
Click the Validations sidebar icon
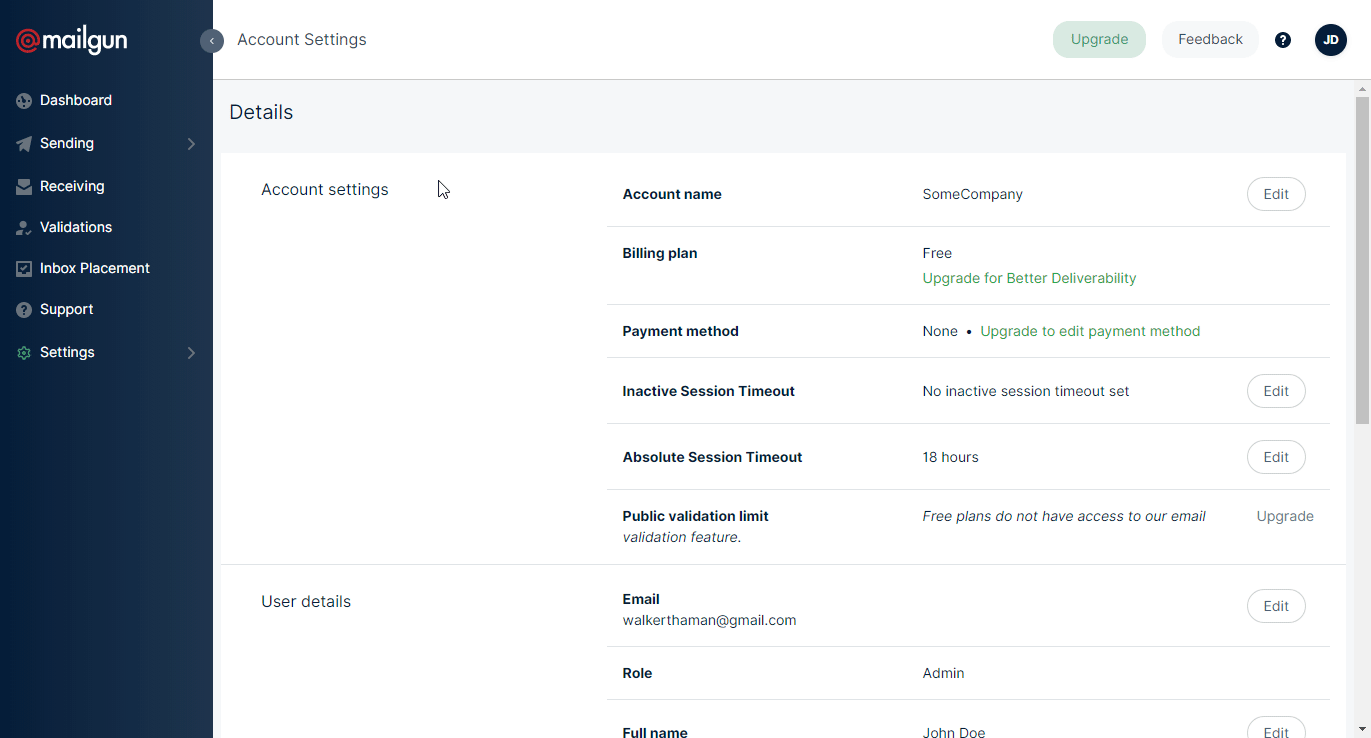(24, 228)
